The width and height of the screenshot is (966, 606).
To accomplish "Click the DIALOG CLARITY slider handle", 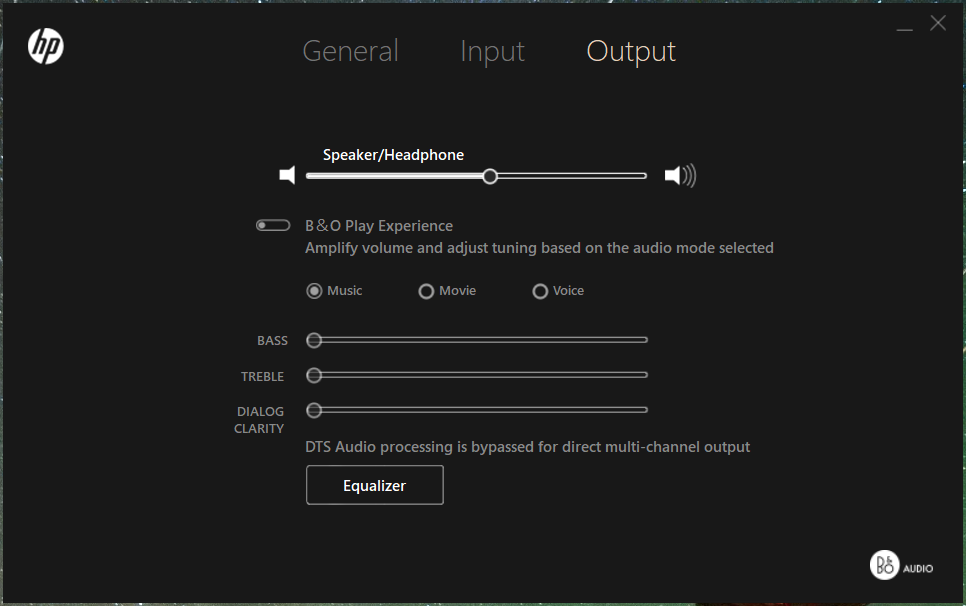I will point(314,410).
